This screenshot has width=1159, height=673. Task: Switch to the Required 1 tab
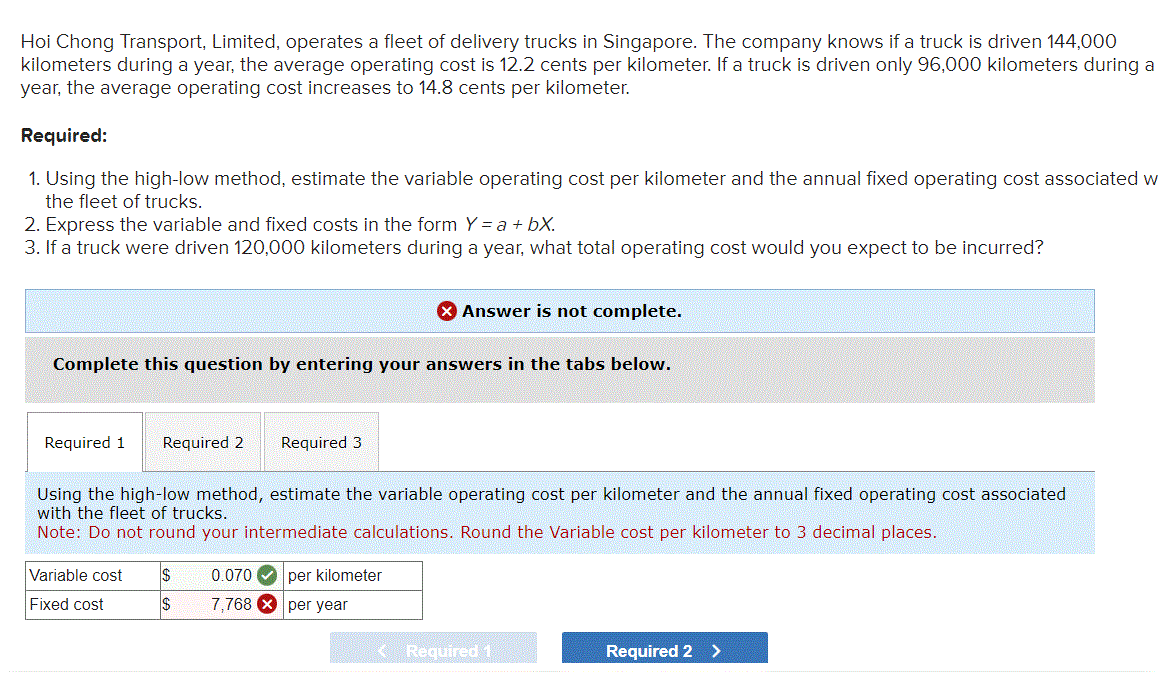(84, 442)
